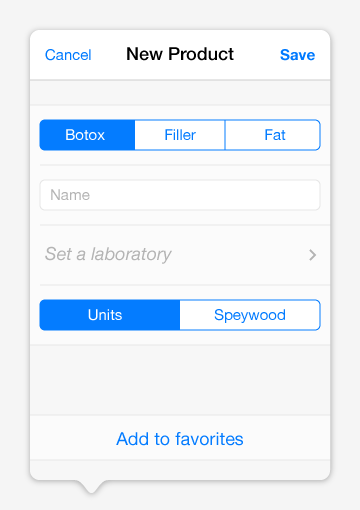Click the popover arrow pointer at the bottom

(91, 487)
